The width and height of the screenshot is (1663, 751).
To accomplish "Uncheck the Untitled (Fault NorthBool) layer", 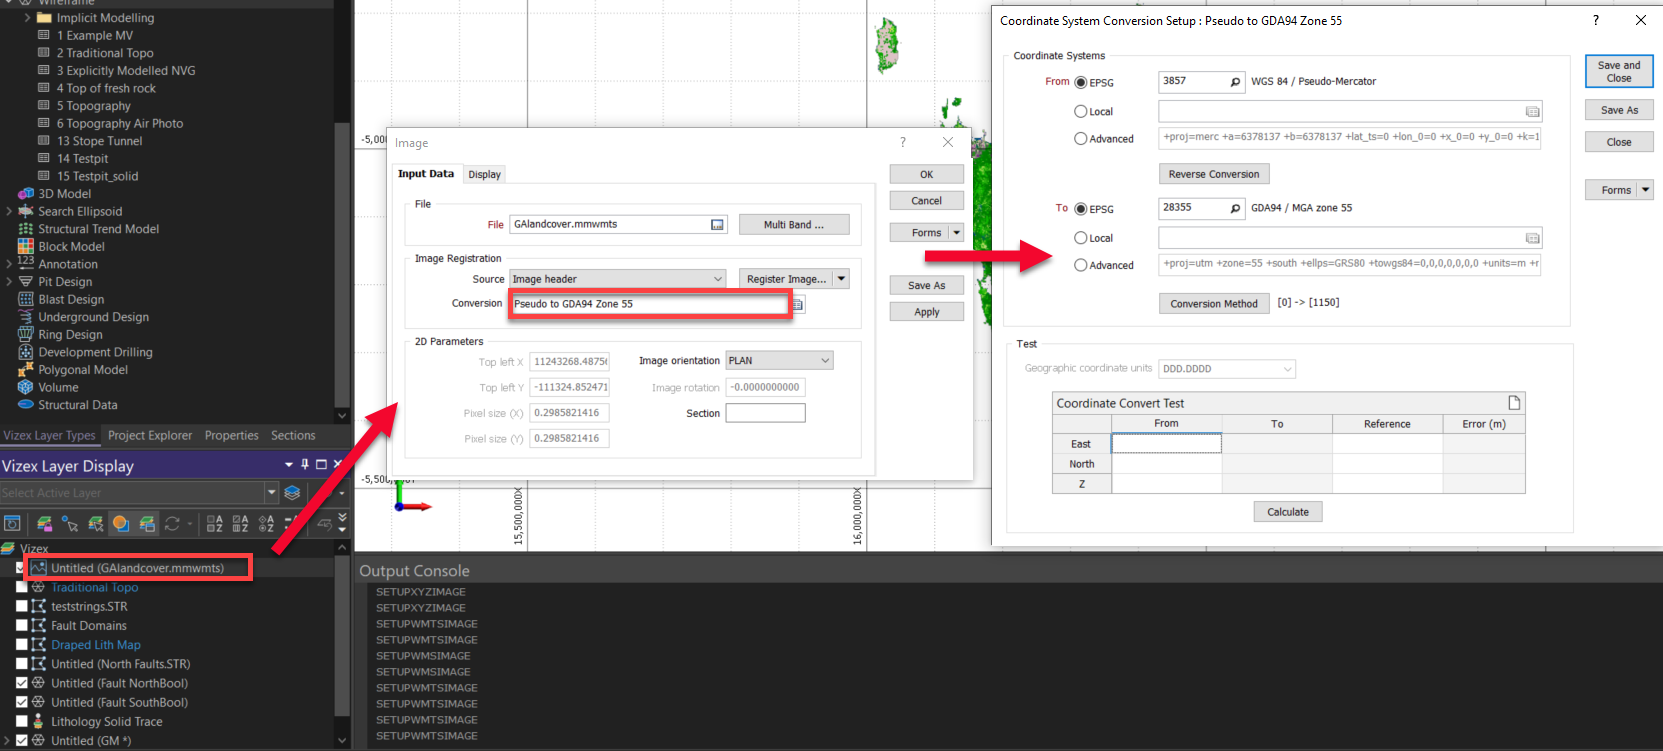I will click(22, 683).
